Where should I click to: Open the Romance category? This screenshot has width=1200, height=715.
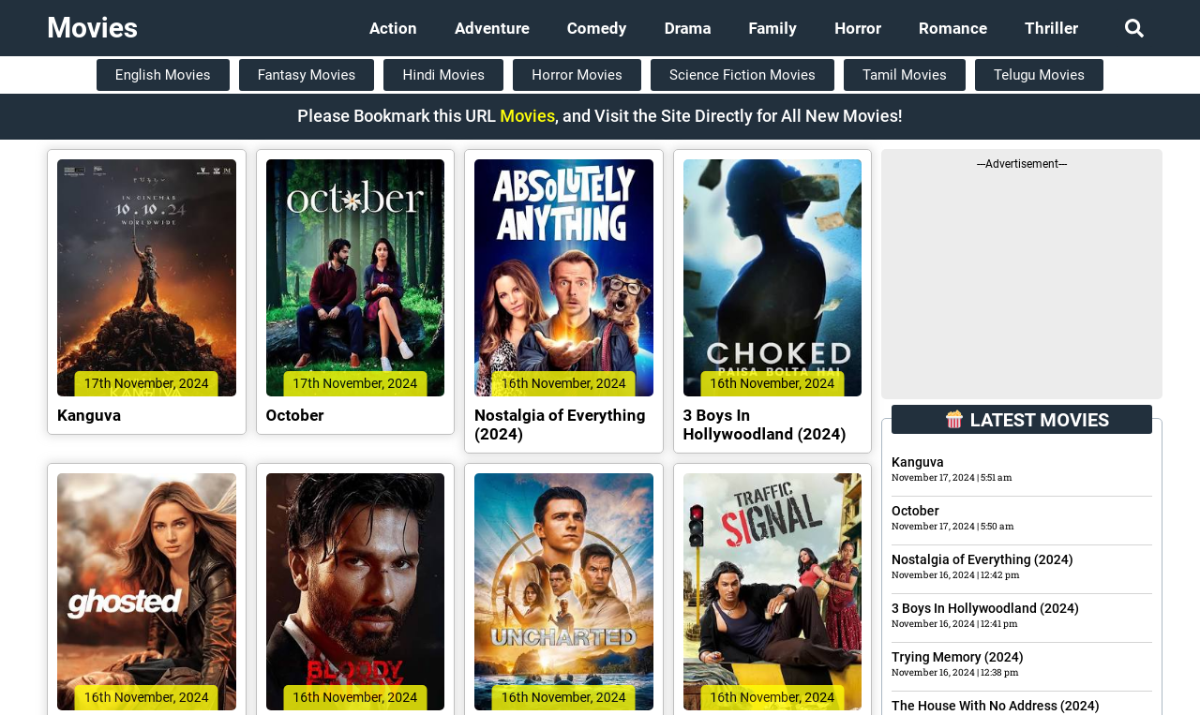pyautogui.click(x=952, y=28)
